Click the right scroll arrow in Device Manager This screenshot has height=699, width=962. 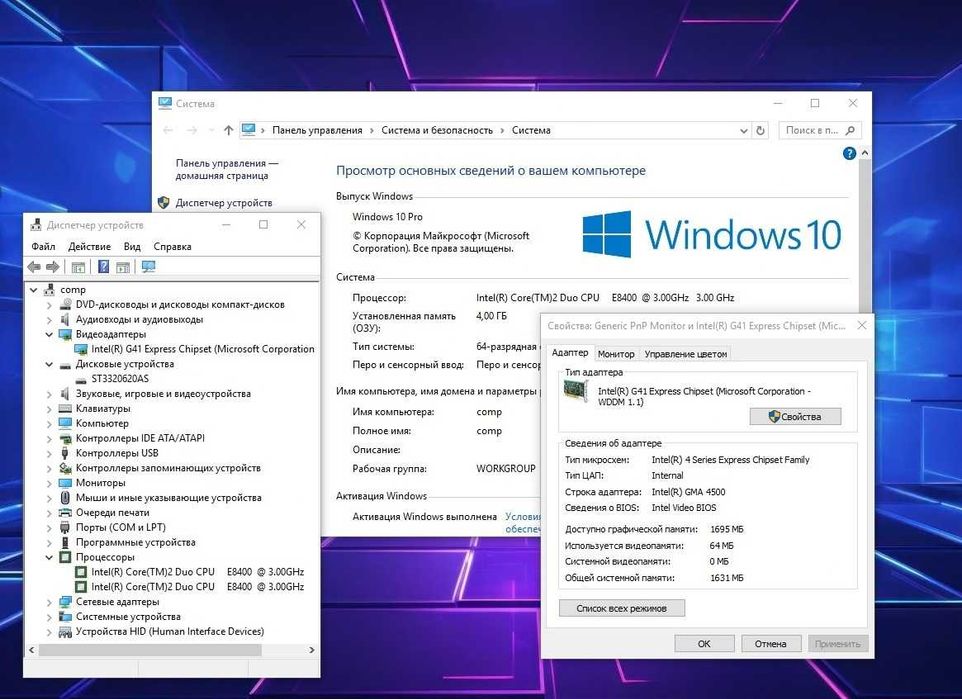[x=312, y=650]
